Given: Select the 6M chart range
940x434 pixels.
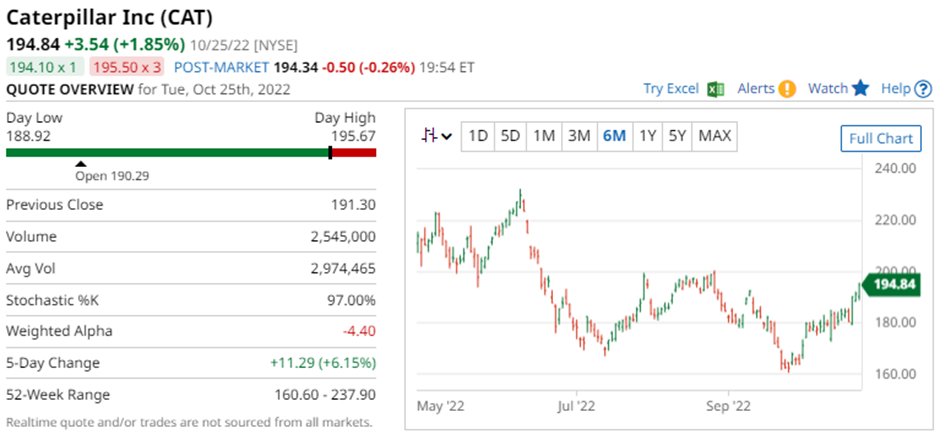Looking at the screenshot, I should (x=614, y=136).
